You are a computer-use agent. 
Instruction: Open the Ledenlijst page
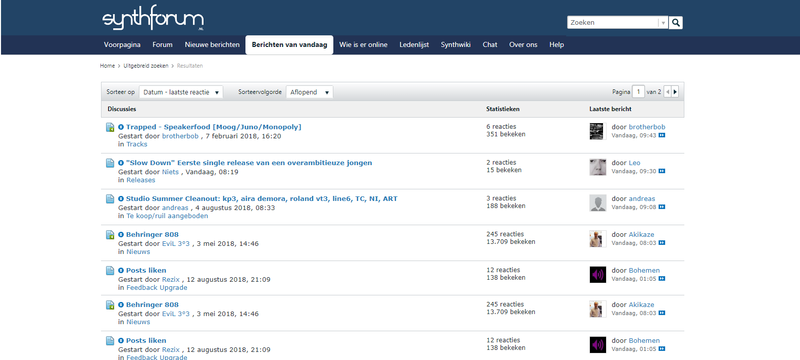pos(414,45)
